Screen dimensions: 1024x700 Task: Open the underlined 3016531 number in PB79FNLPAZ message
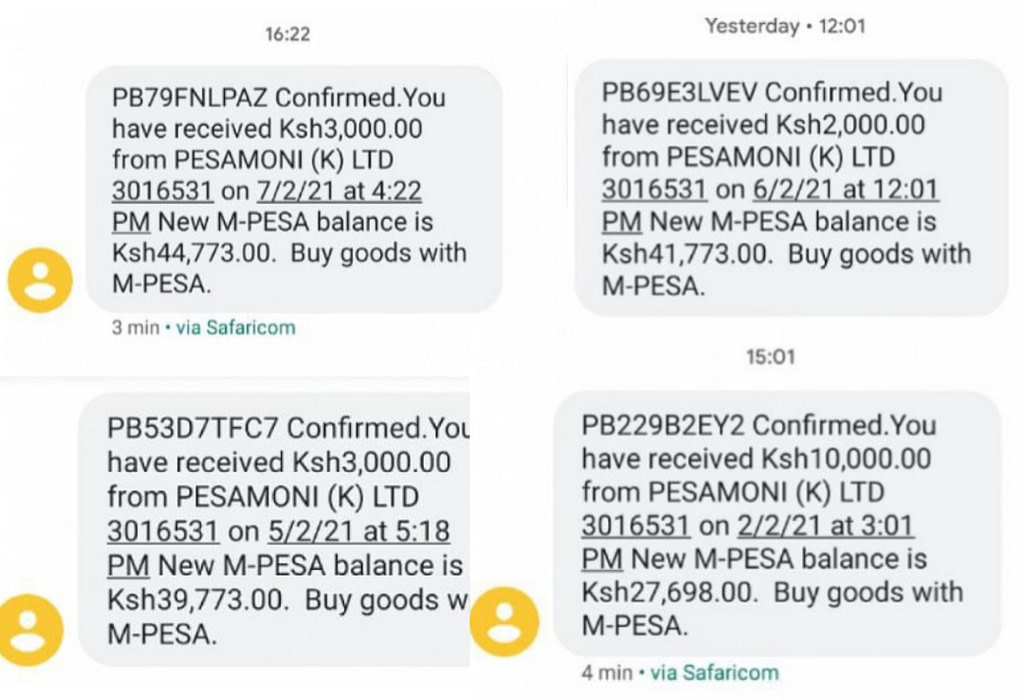163,191
